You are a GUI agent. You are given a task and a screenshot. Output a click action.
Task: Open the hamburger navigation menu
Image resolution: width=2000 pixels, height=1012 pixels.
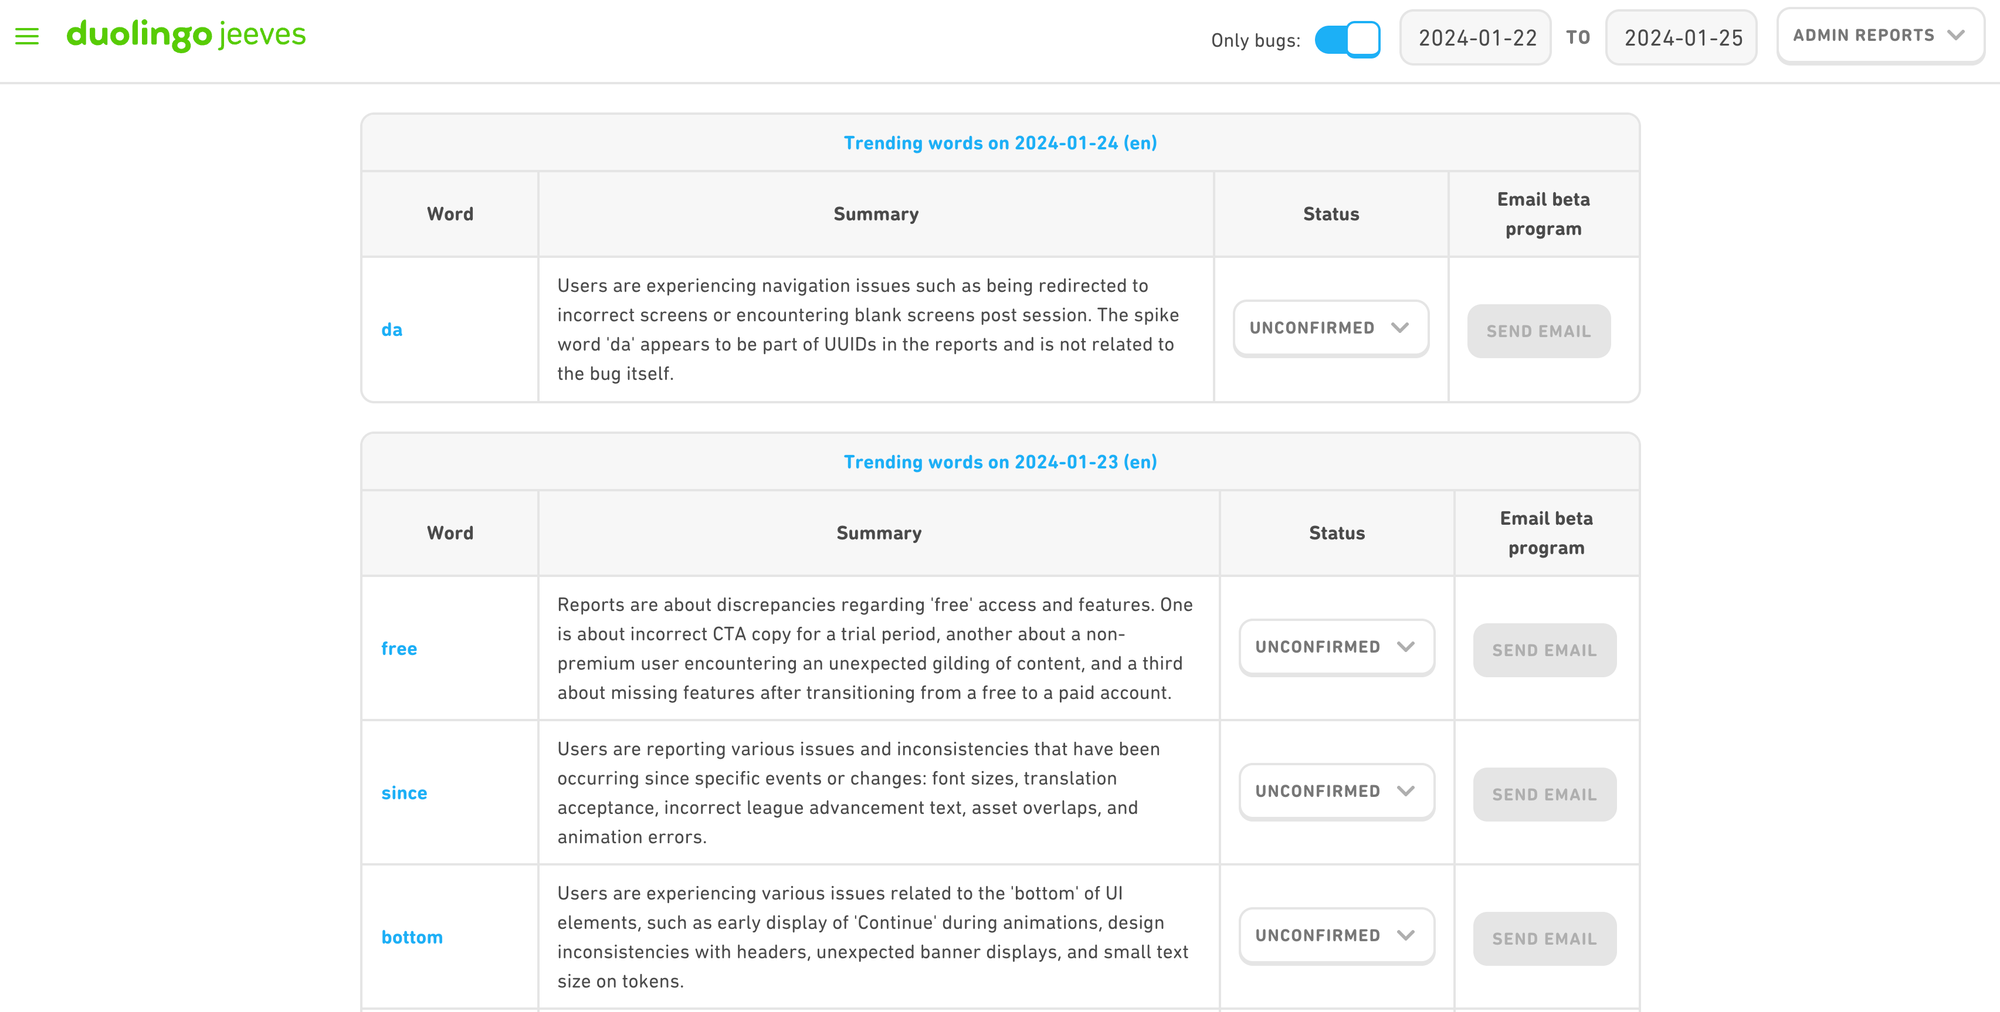click(x=27, y=34)
